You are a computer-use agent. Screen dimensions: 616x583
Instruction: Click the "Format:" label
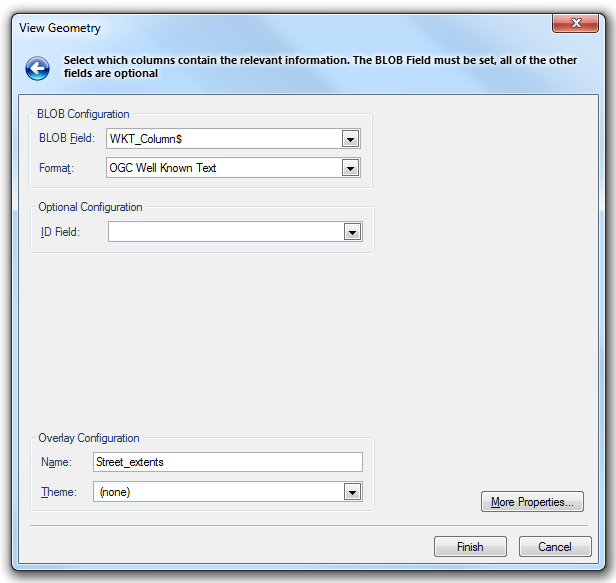(57, 168)
